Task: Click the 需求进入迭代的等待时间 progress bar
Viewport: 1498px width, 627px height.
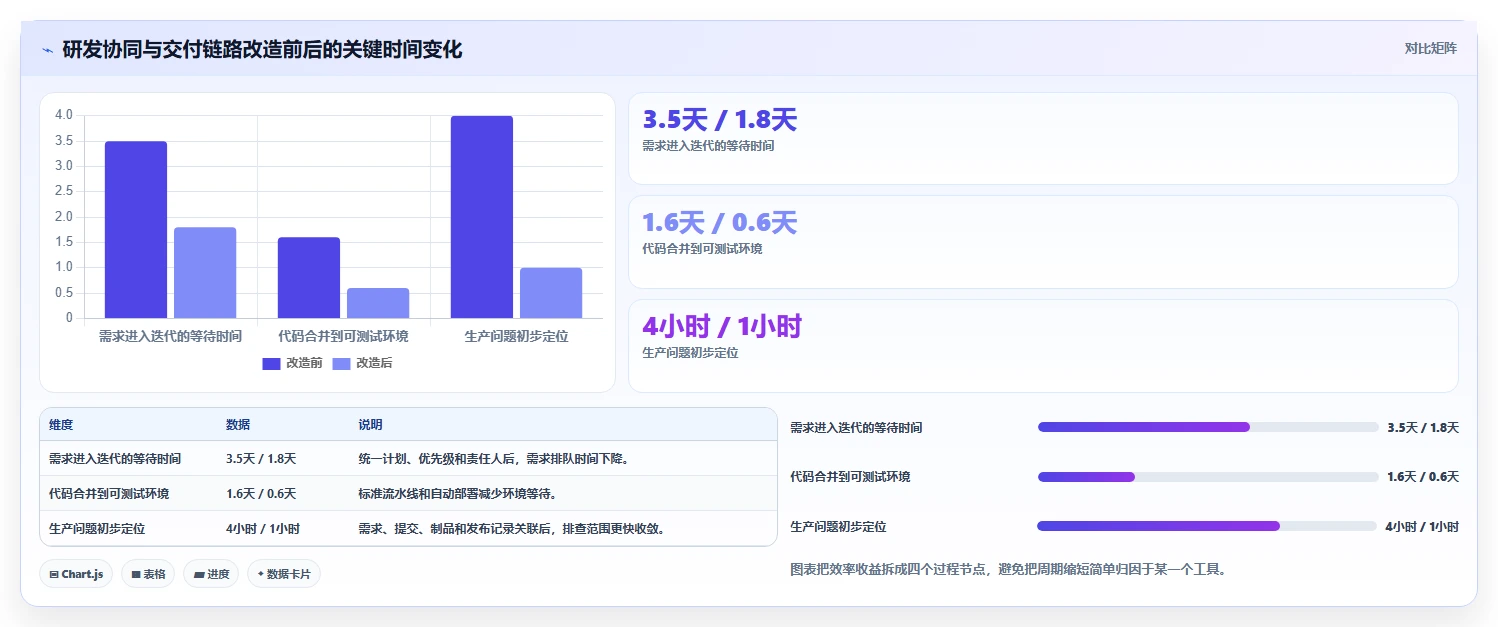Action: tap(1208, 427)
